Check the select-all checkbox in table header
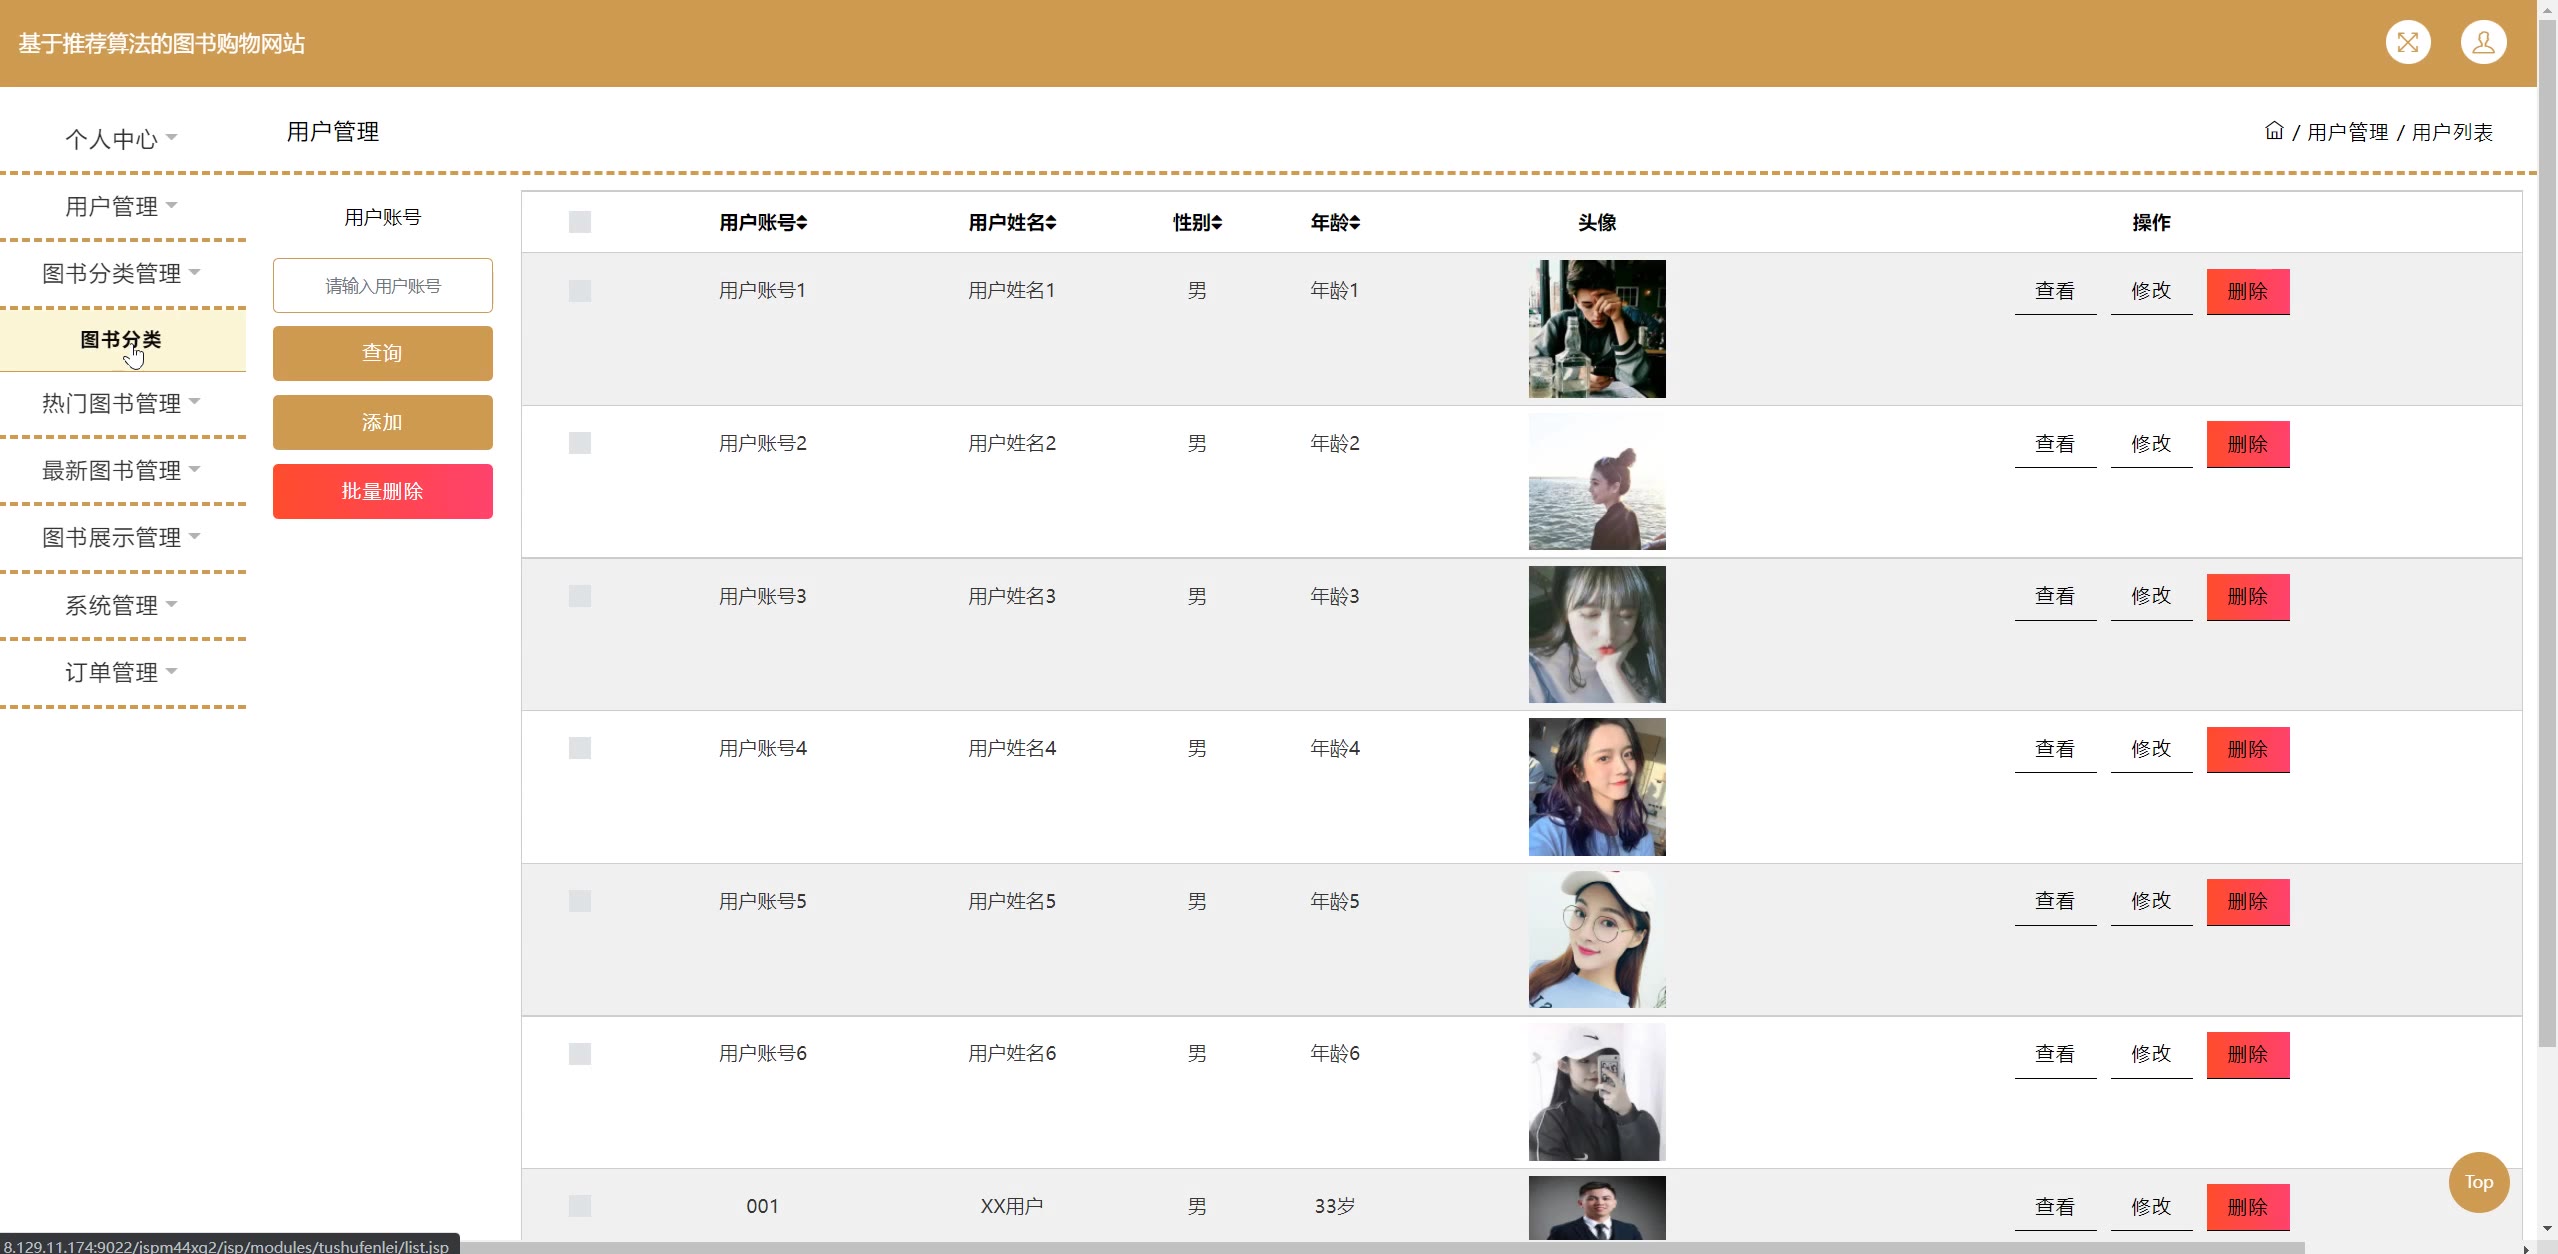The height and width of the screenshot is (1254, 2558). (580, 222)
